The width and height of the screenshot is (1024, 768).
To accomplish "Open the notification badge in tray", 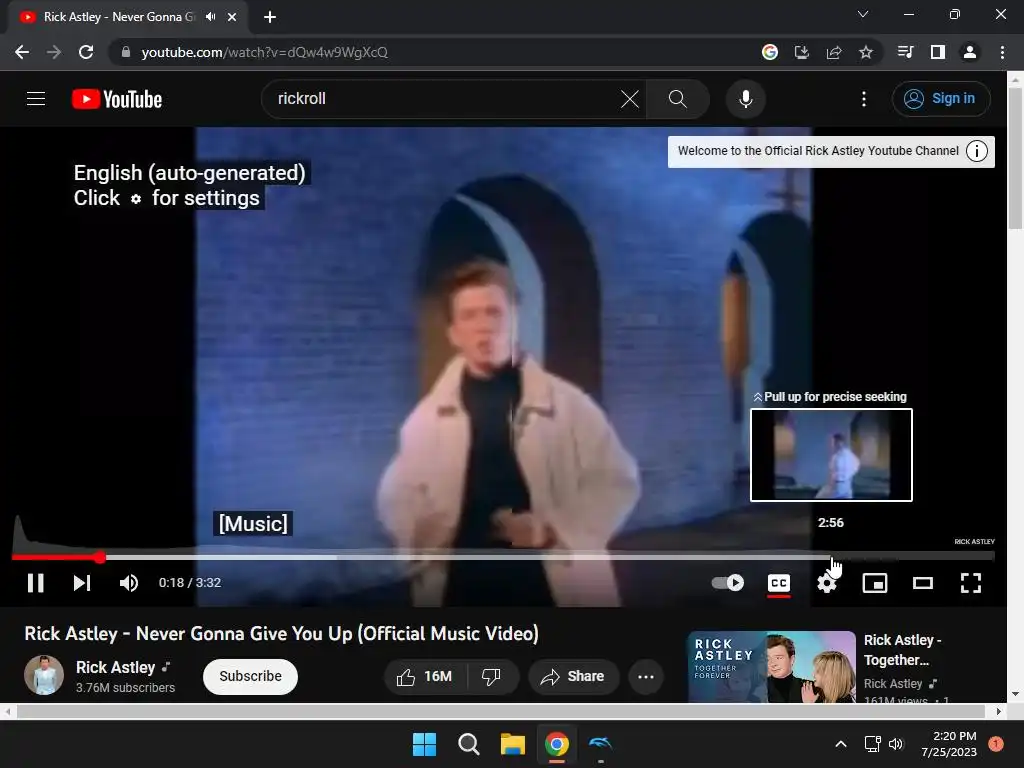I will 996,744.
